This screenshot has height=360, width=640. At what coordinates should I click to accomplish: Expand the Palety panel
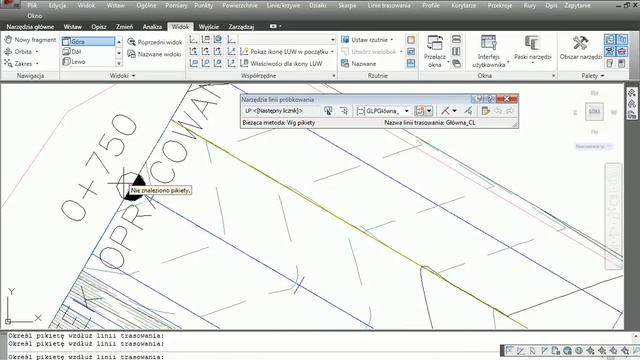point(593,76)
